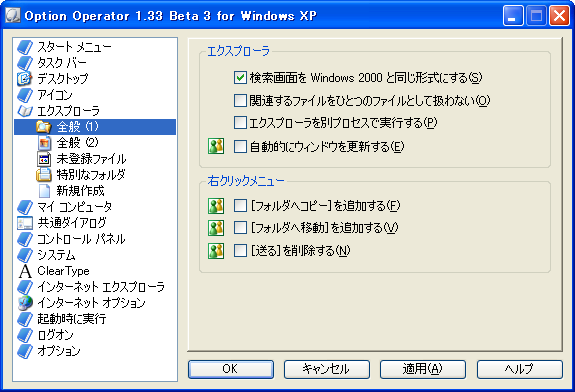Collapse the エクスプローラ tree node
The image size is (575, 392).
click(68, 111)
